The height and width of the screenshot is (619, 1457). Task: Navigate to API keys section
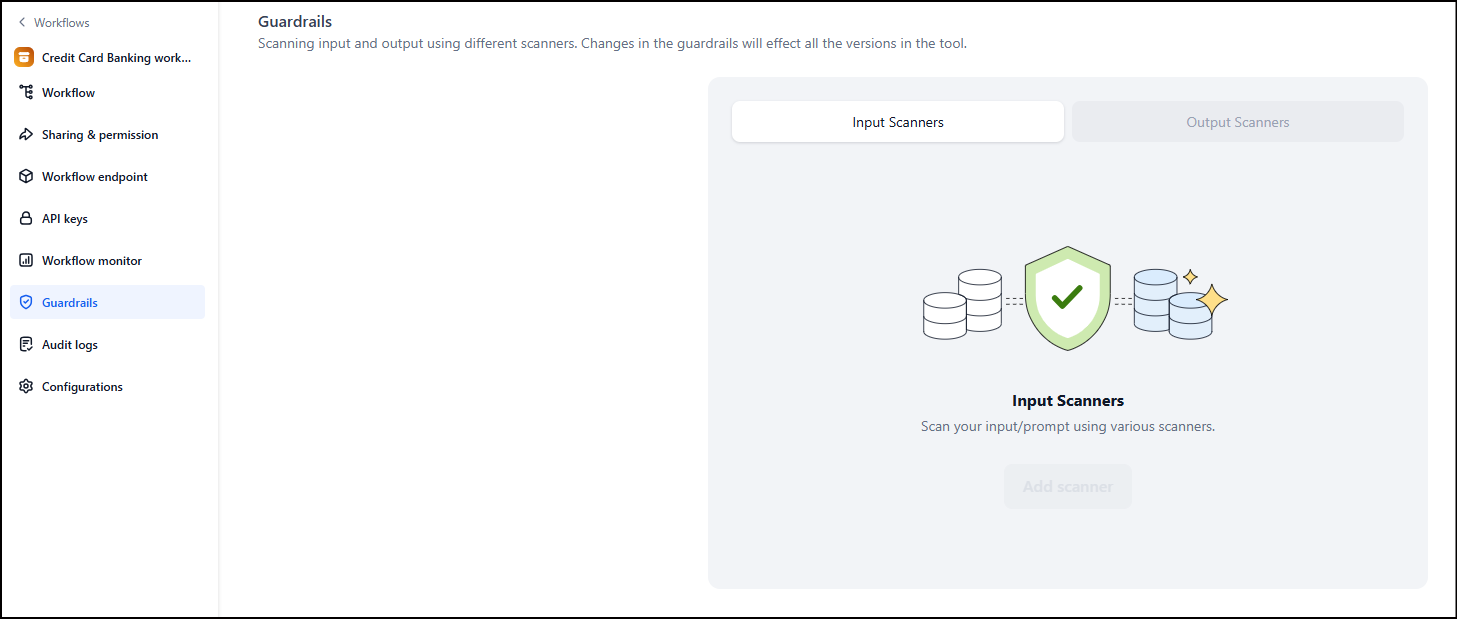coord(65,219)
